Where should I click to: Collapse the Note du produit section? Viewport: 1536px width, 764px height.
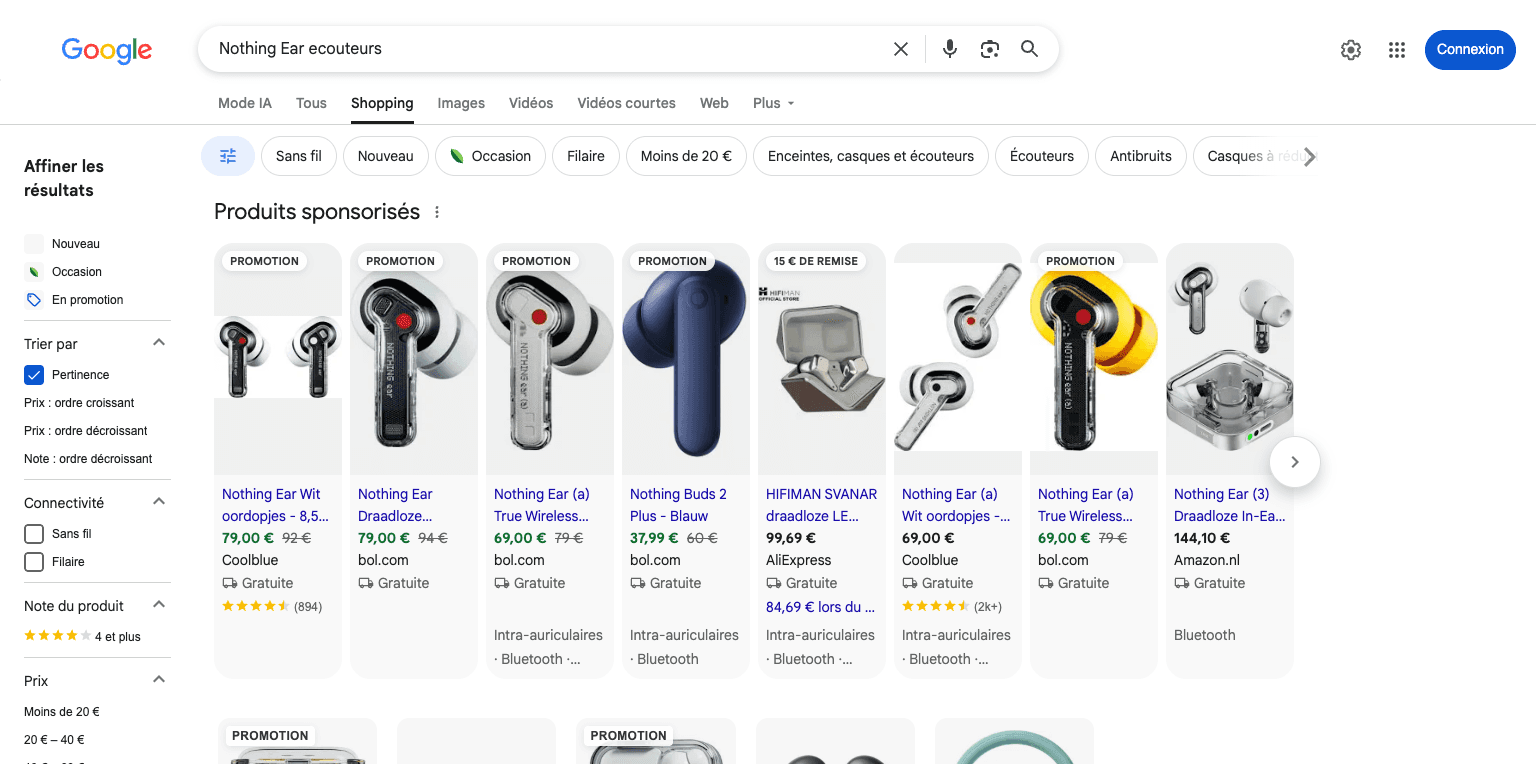[x=158, y=605]
